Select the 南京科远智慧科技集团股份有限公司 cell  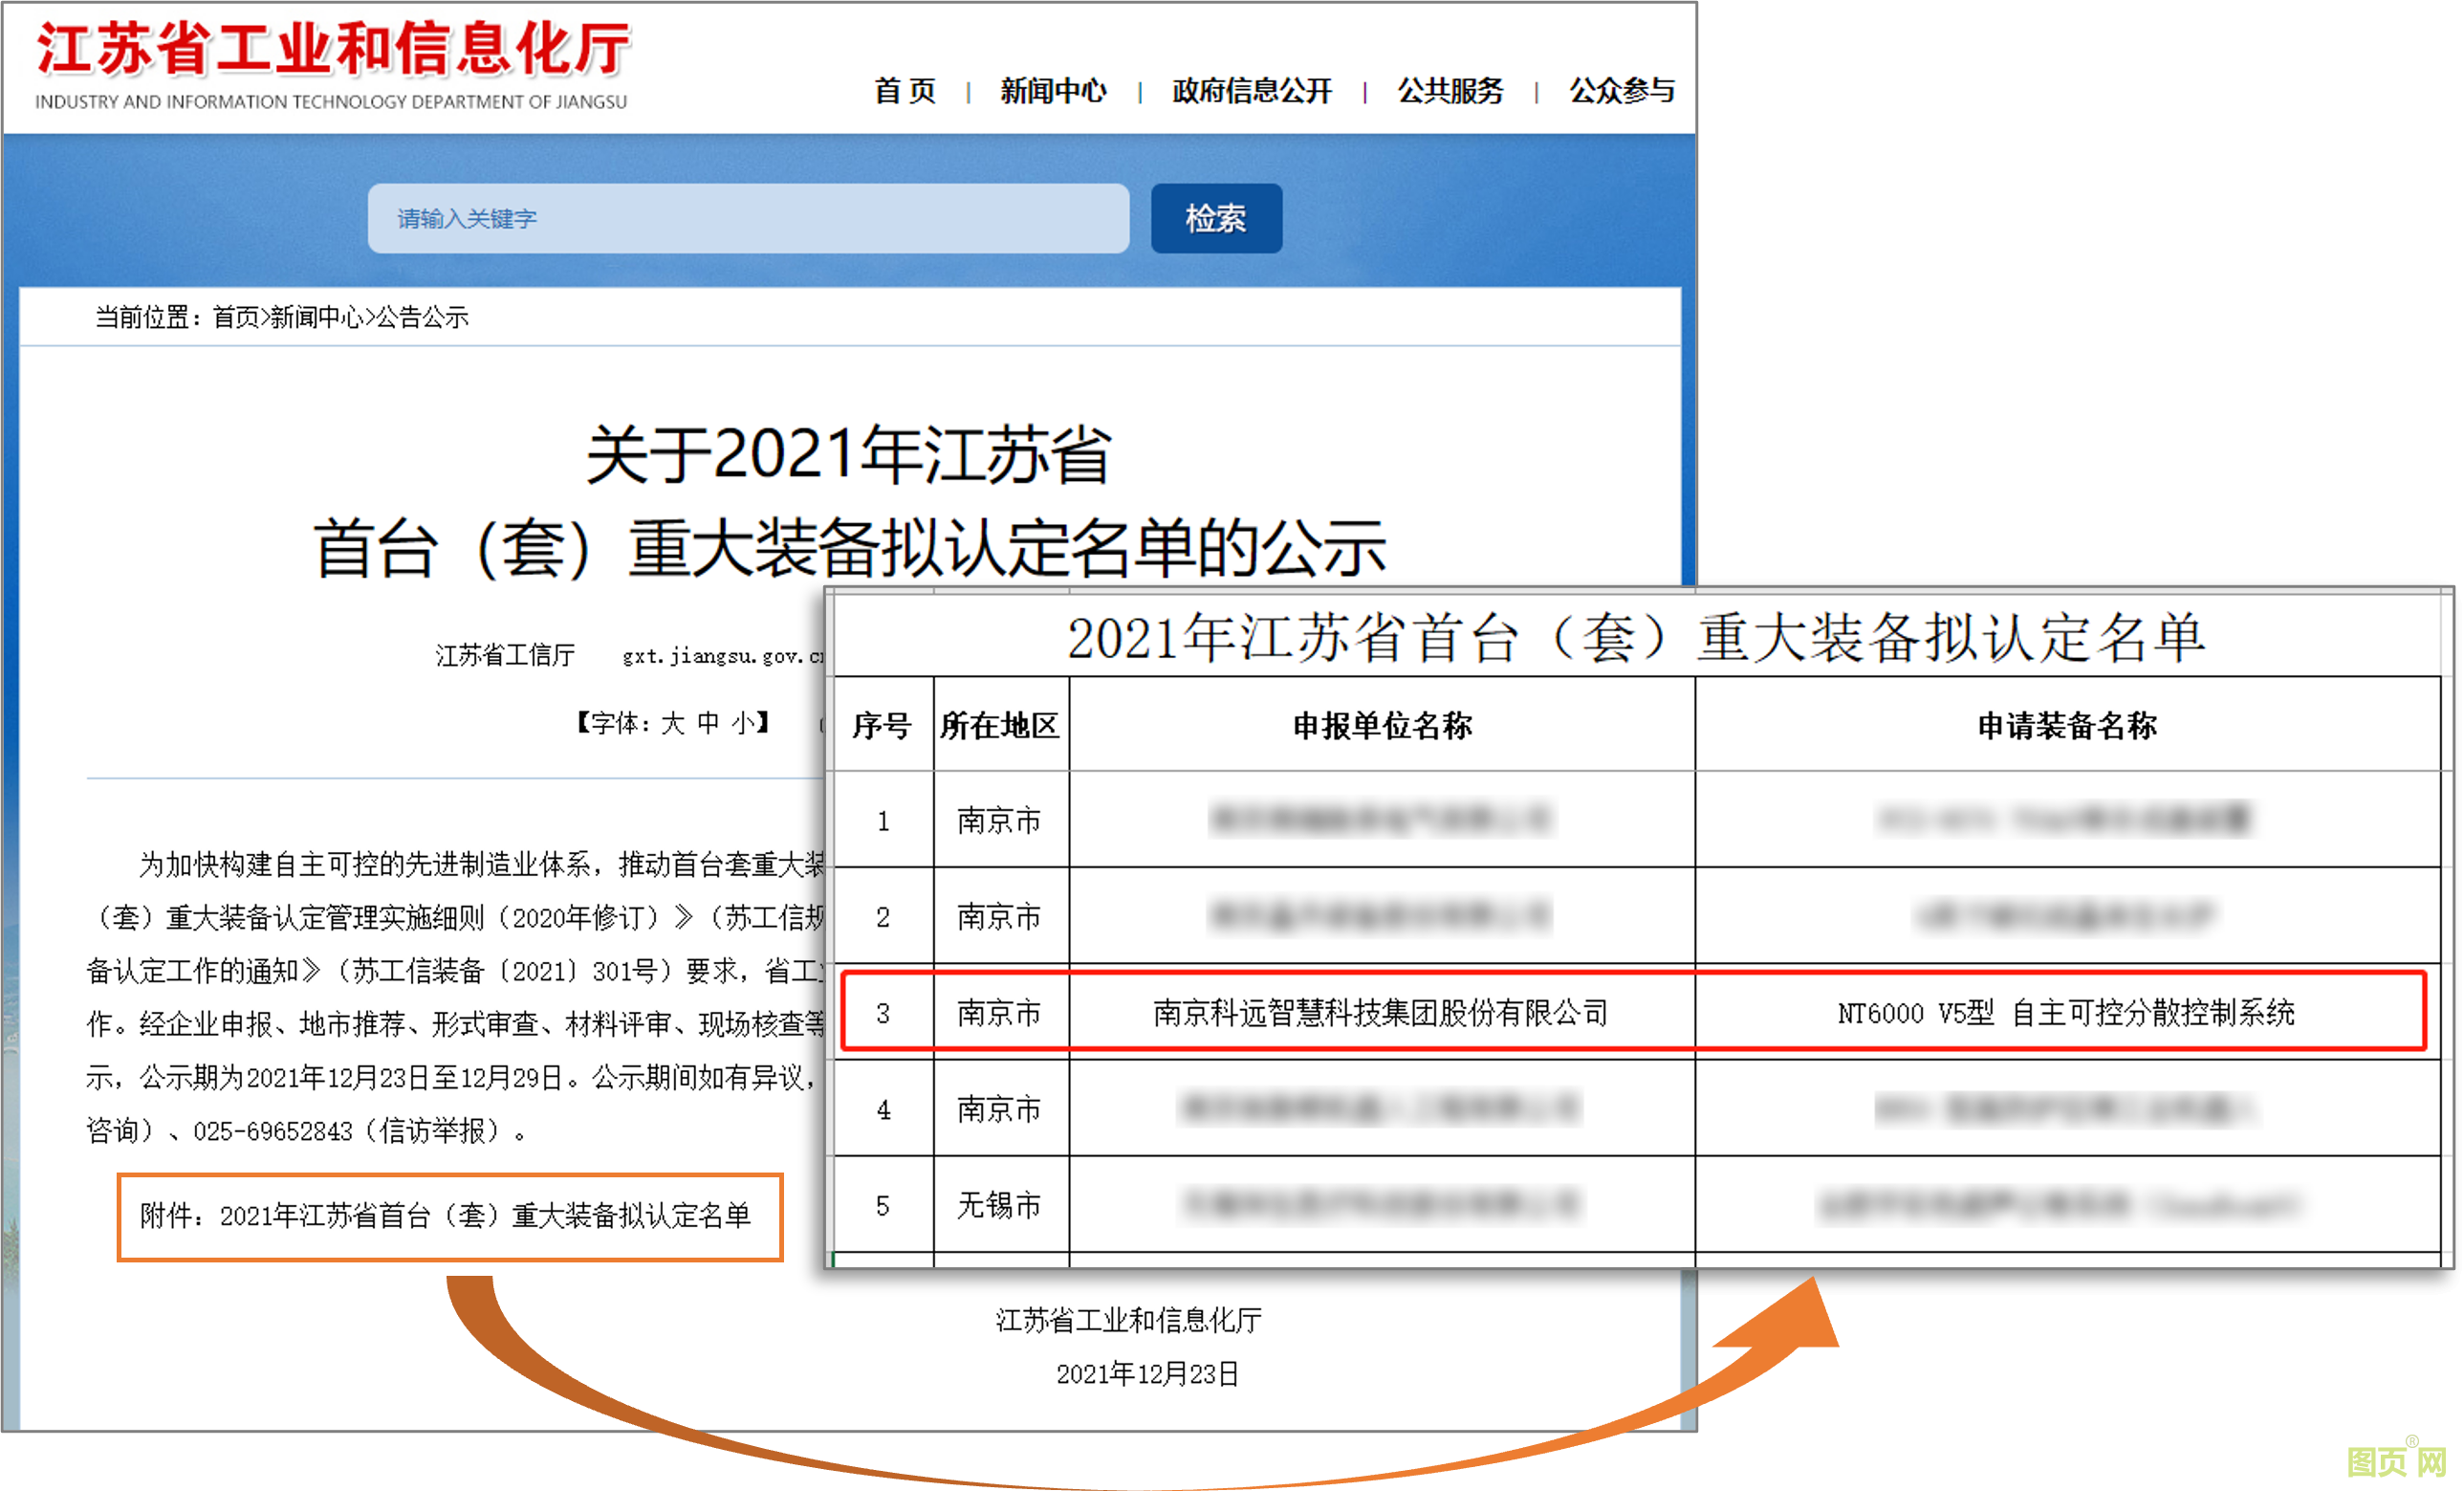coord(1381,1013)
